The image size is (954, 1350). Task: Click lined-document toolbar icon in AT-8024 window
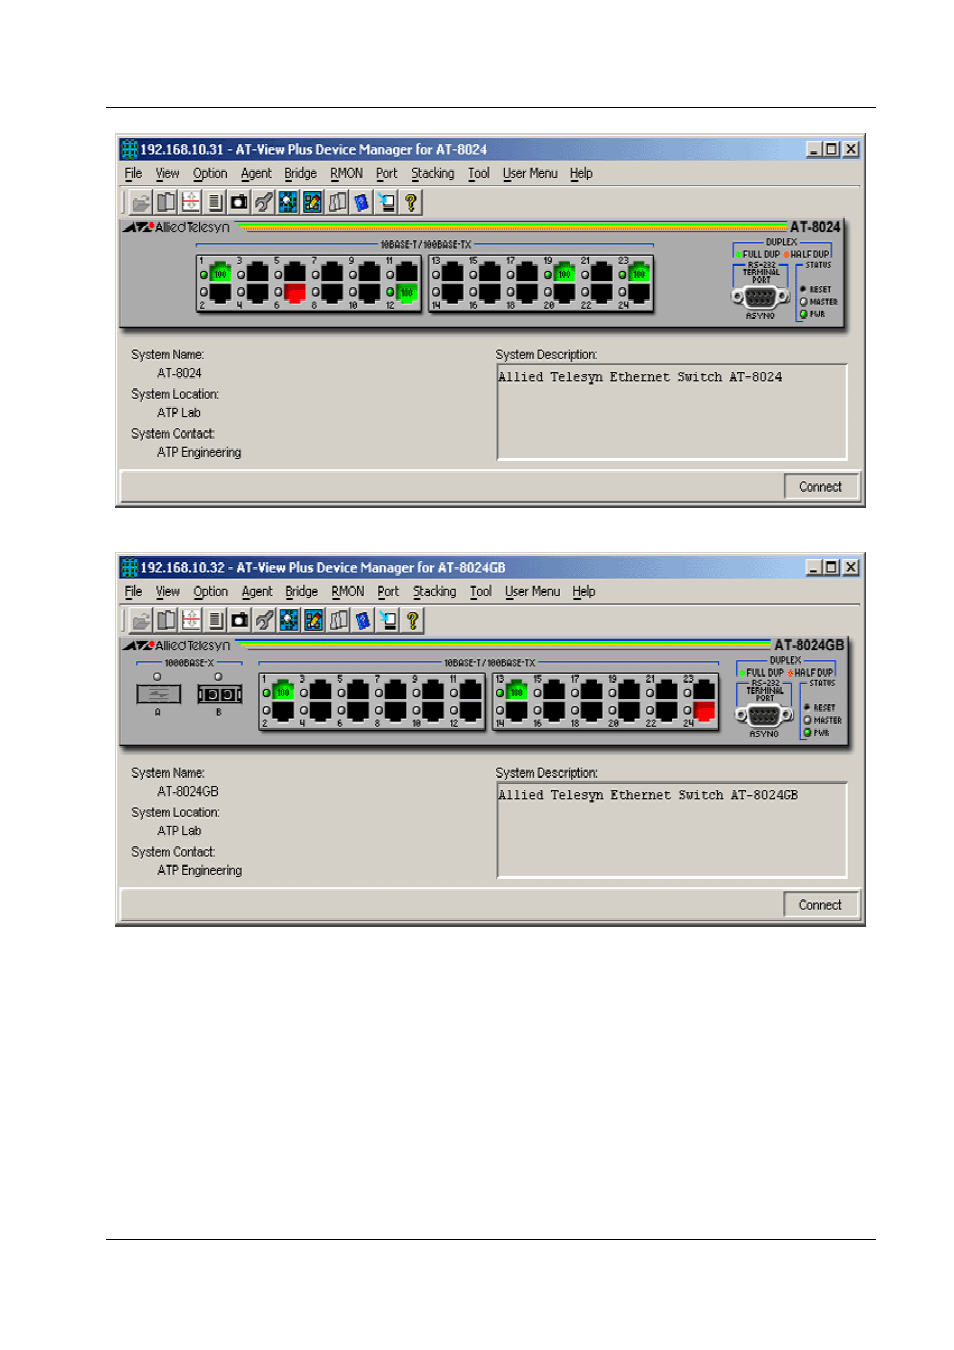(x=215, y=202)
